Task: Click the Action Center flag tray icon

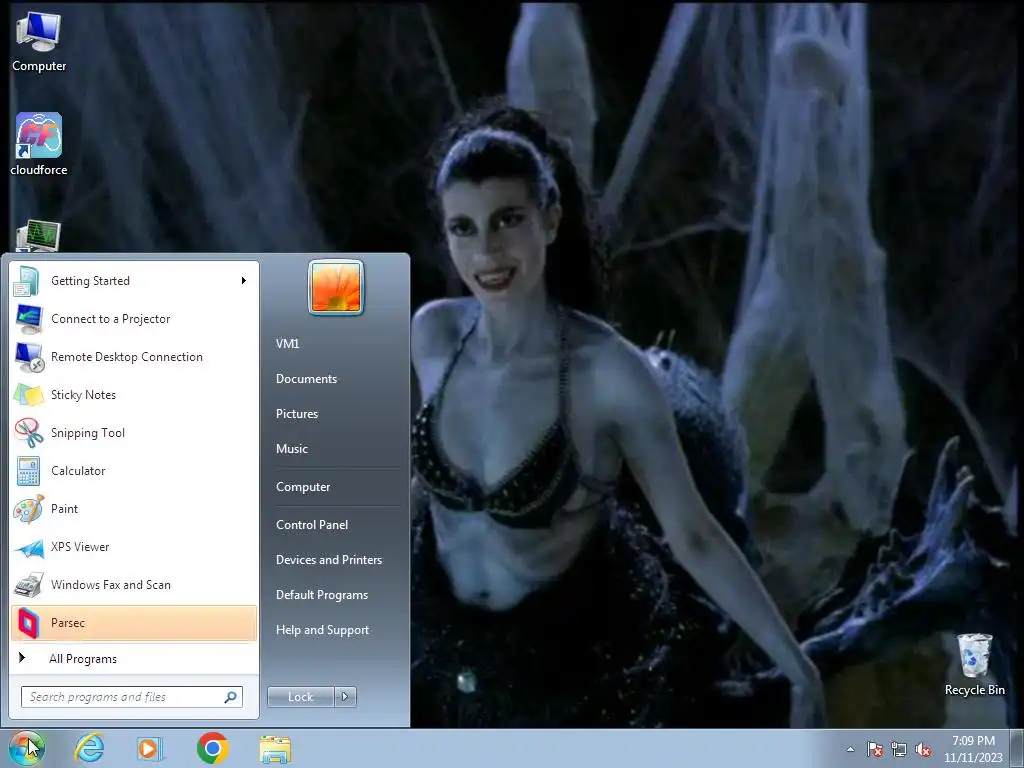Action: click(x=874, y=750)
